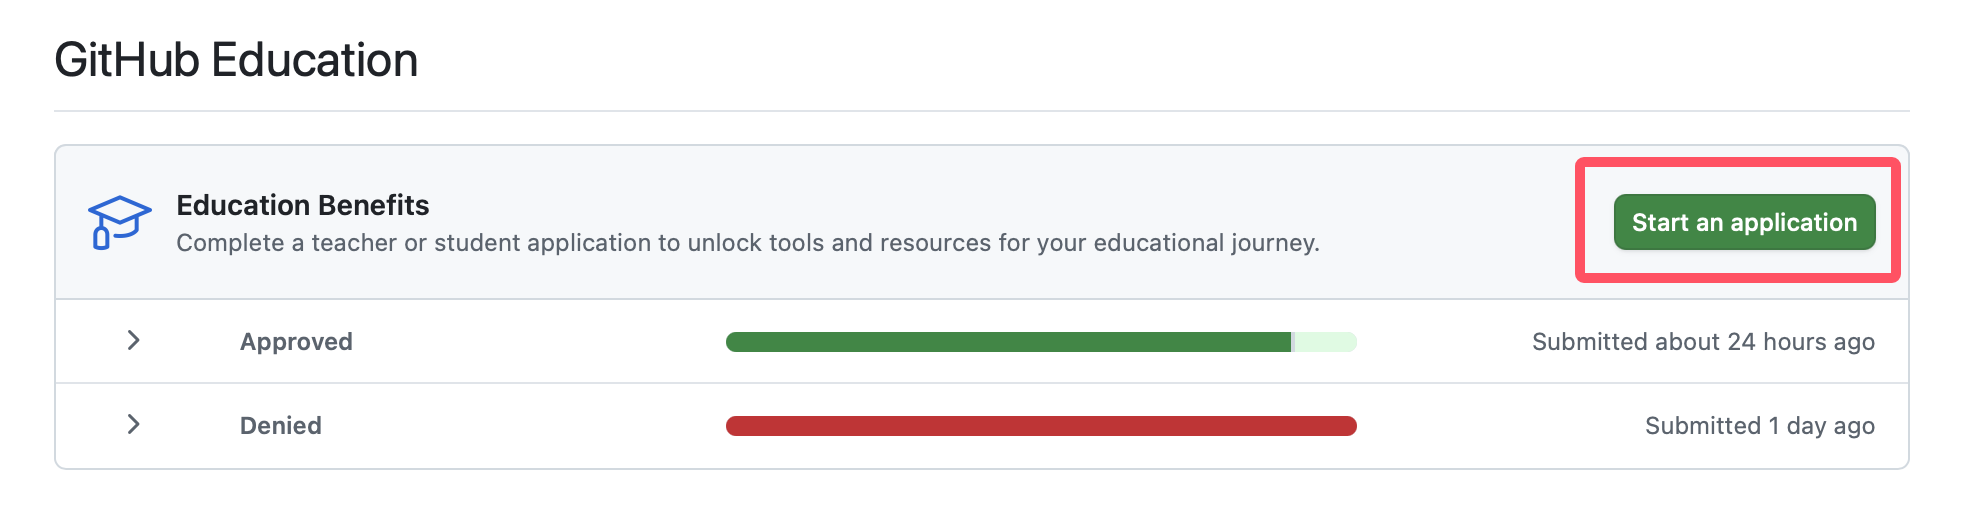Click the light green unfilled end of Approved bar
Viewport: 1970px width, 518px height.
1326,342
